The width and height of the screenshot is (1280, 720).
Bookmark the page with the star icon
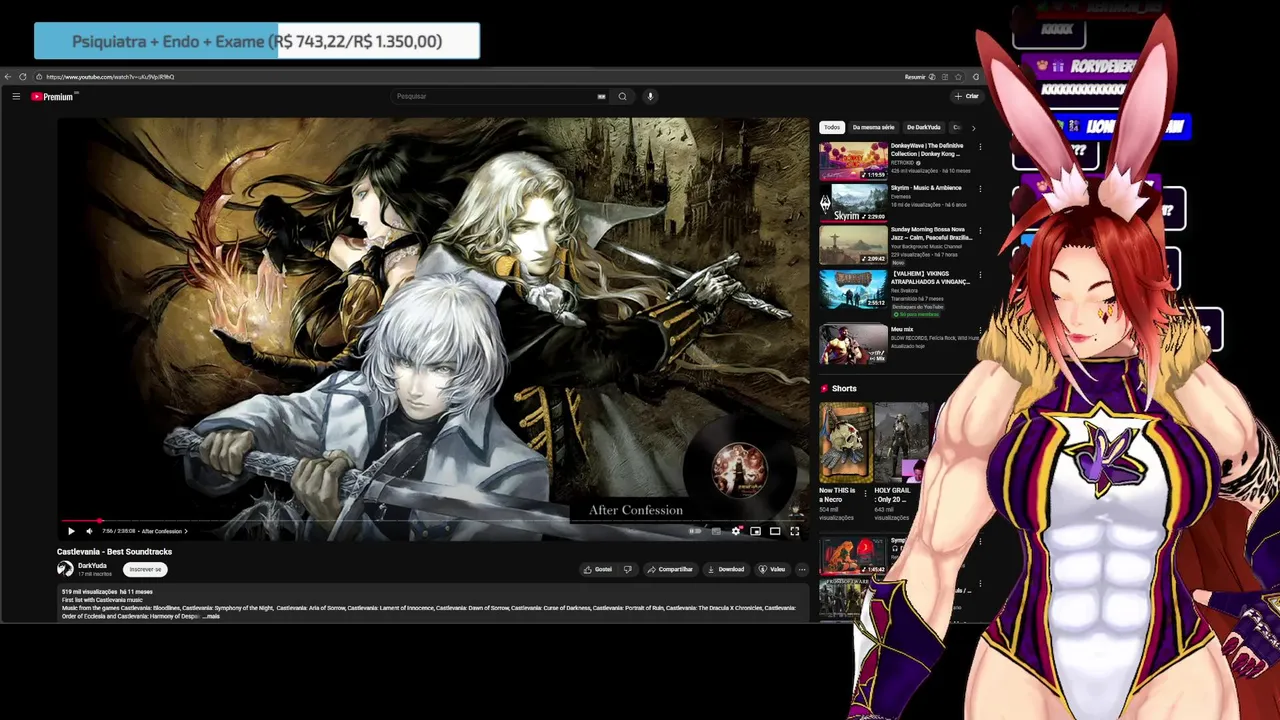tap(958, 77)
